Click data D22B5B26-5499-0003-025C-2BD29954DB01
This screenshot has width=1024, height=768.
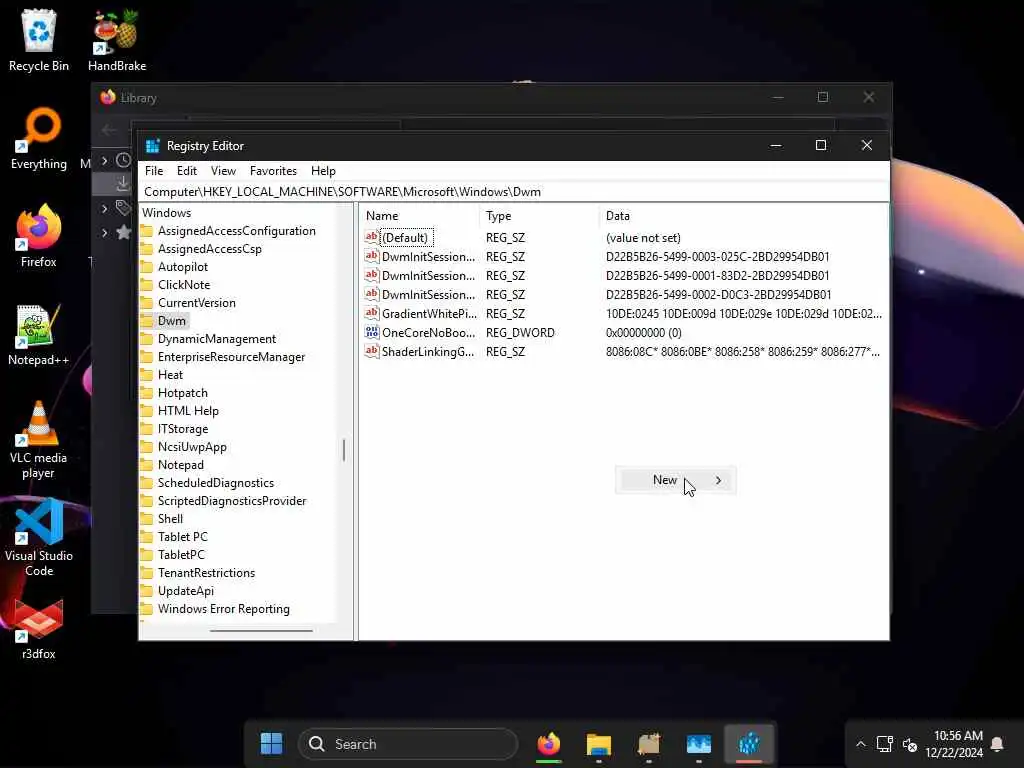coord(717,257)
